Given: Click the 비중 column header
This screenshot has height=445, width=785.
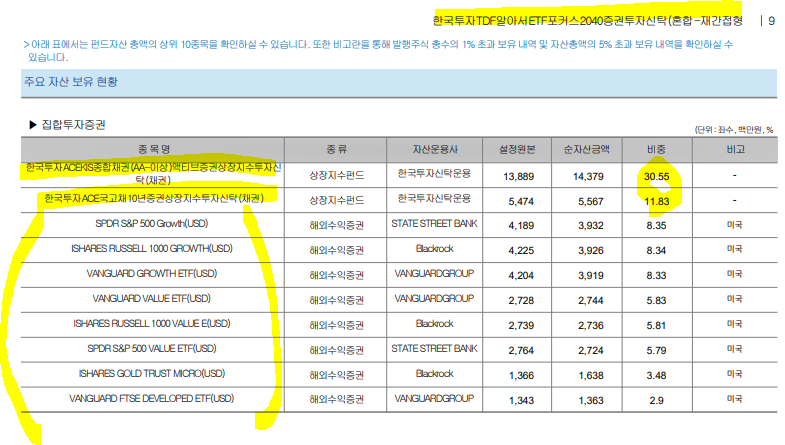Looking at the screenshot, I should click(x=656, y=149).
